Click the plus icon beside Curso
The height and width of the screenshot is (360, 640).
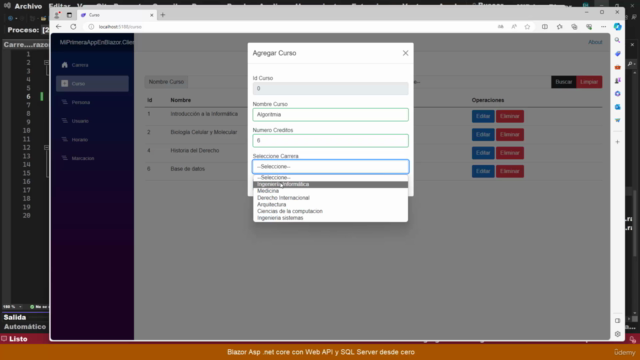[64, 83]
